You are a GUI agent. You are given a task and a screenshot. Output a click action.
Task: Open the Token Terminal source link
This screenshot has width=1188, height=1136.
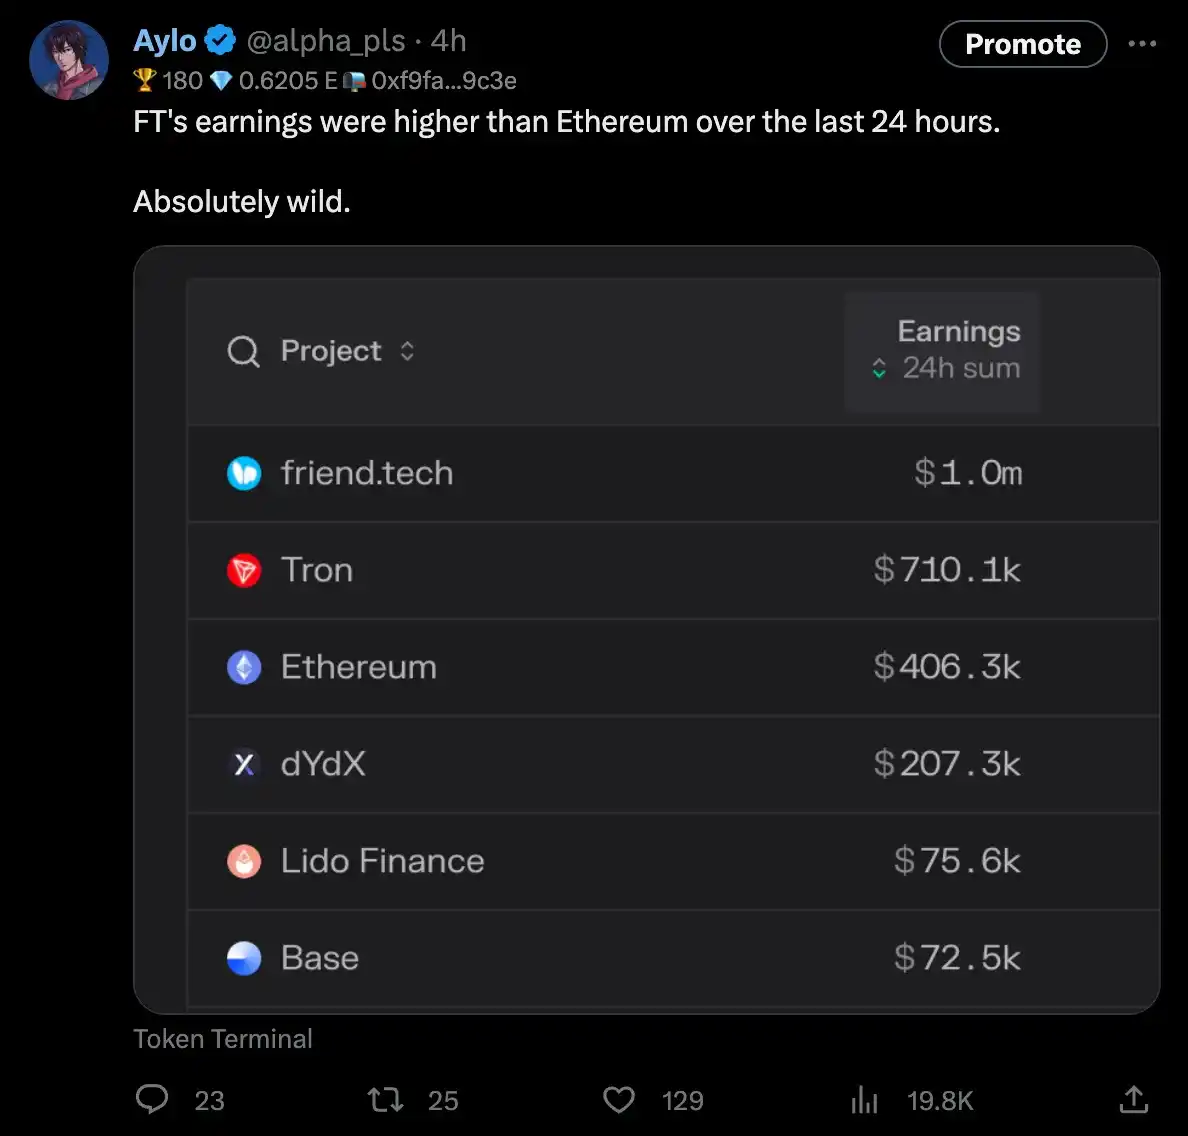[x=223, y=1039]
